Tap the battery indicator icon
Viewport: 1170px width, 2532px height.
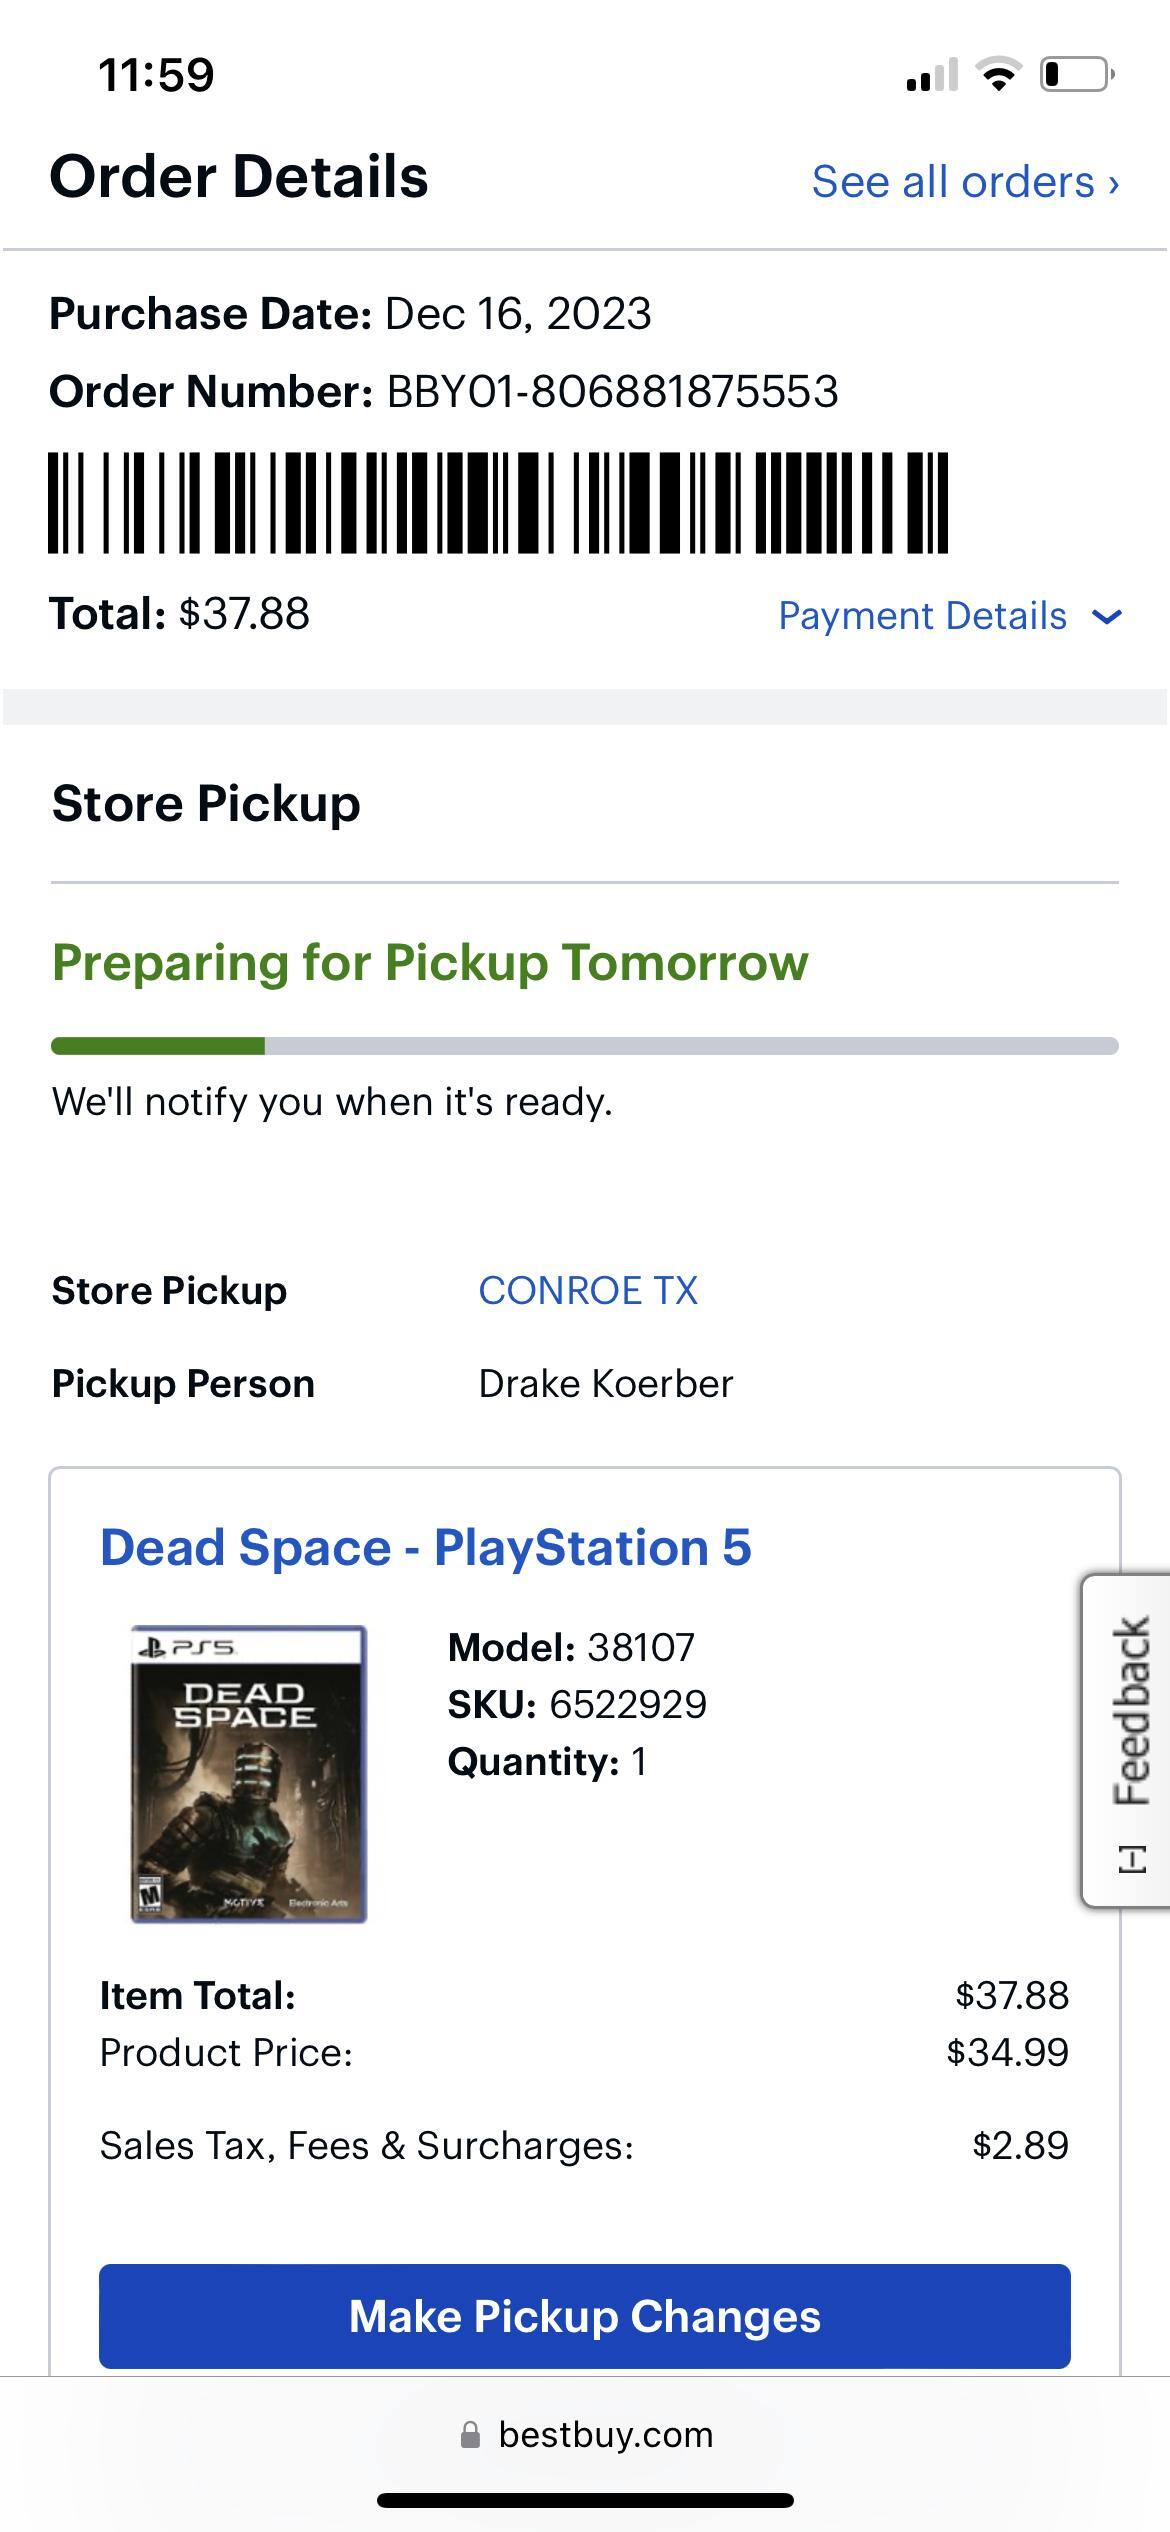click(1077, 75)
